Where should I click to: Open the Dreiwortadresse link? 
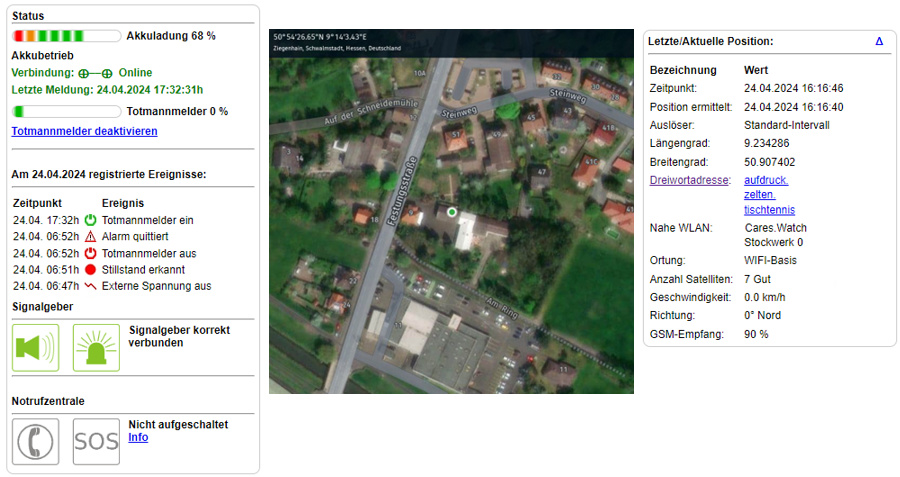tap(690, 180)
